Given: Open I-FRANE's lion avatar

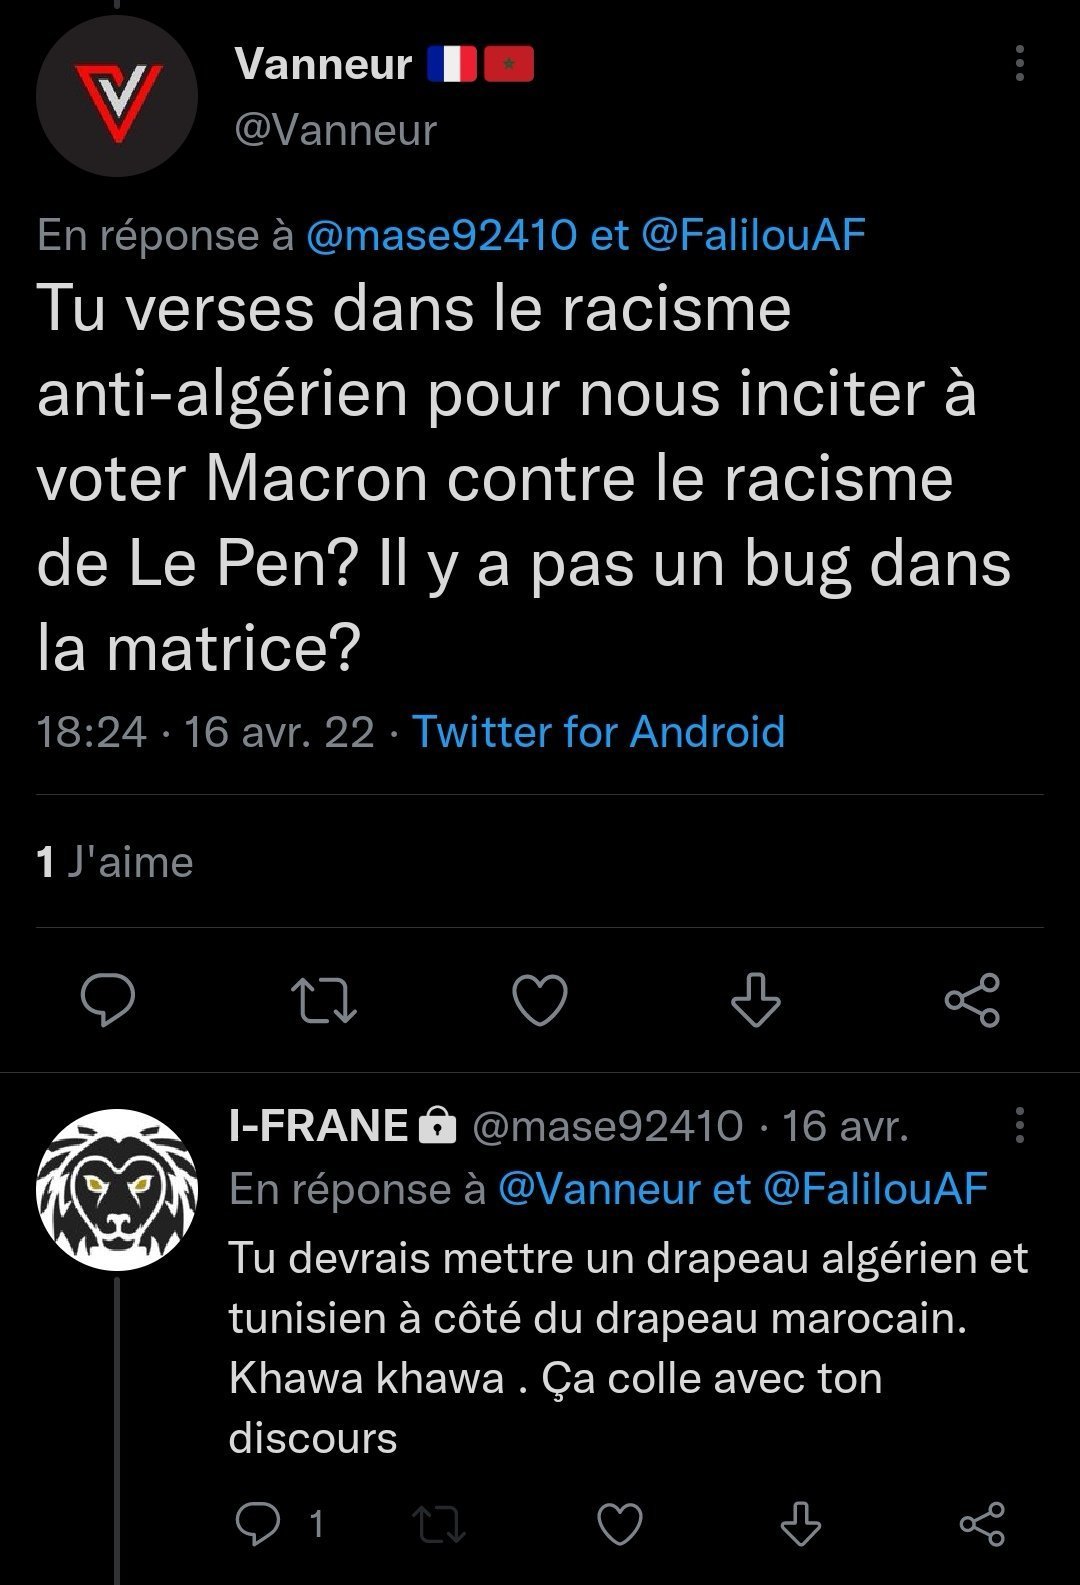Looking at the screenshot, I should tap(116, 1189).
